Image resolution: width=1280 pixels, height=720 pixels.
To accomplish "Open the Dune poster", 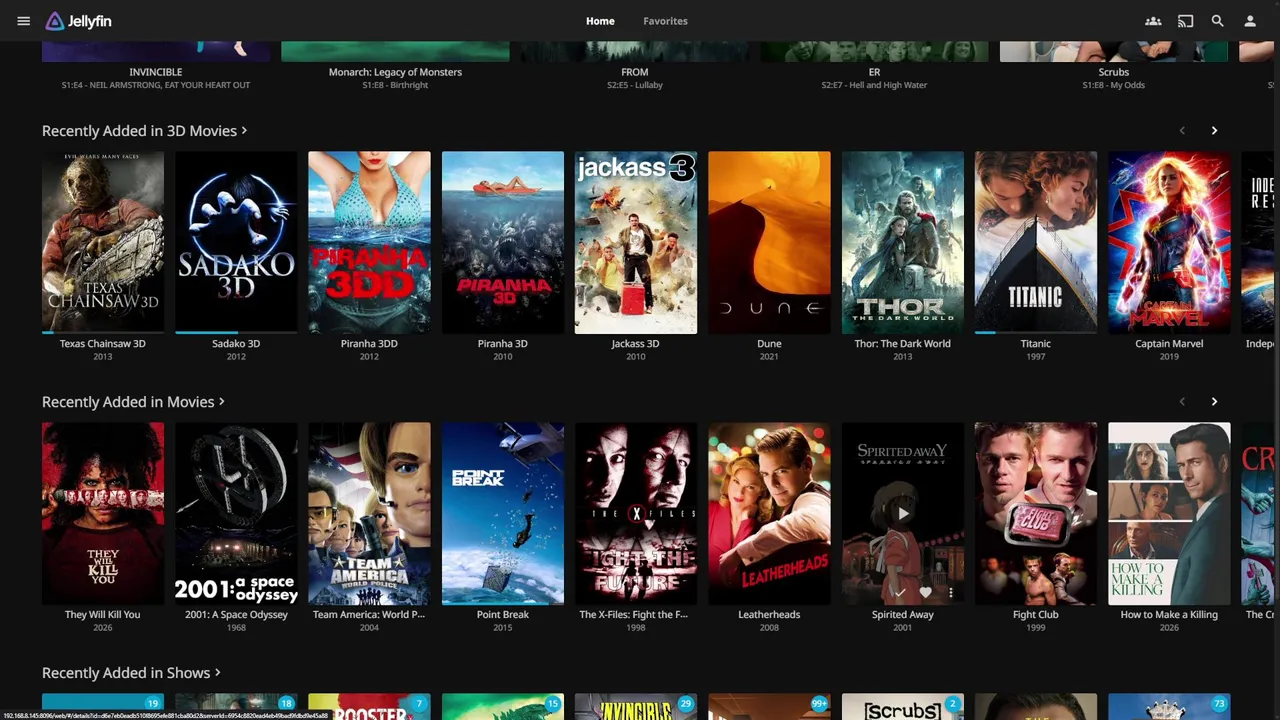I will 769,242.
